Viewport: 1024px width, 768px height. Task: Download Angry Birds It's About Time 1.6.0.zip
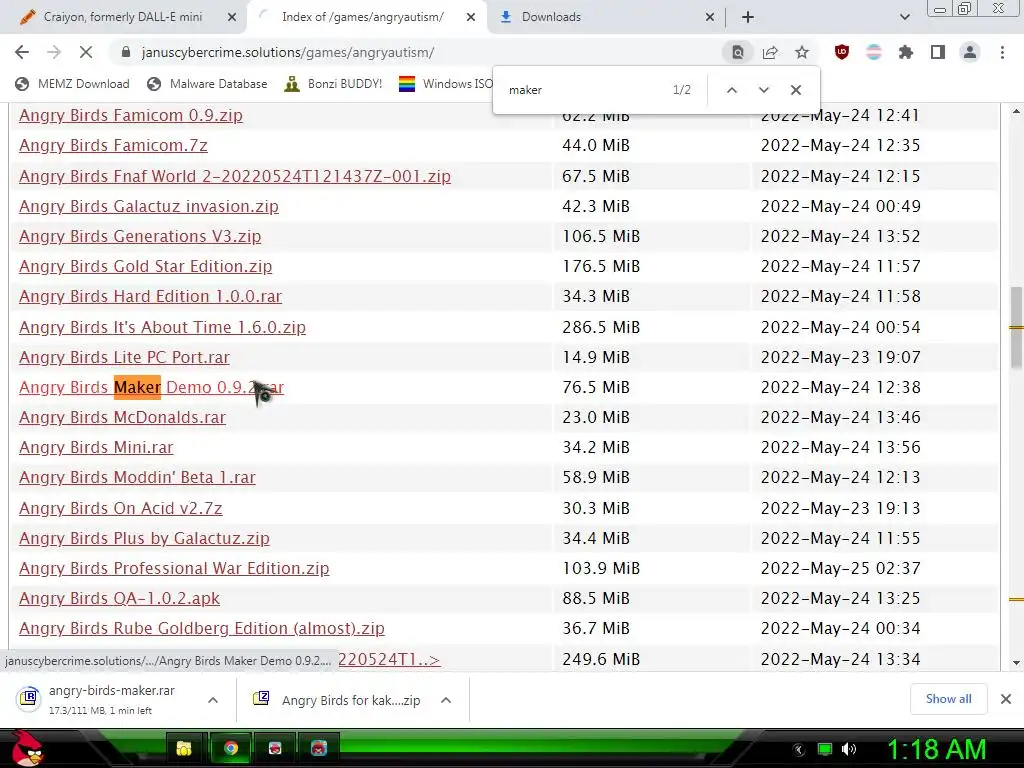[x=162, y=327]
